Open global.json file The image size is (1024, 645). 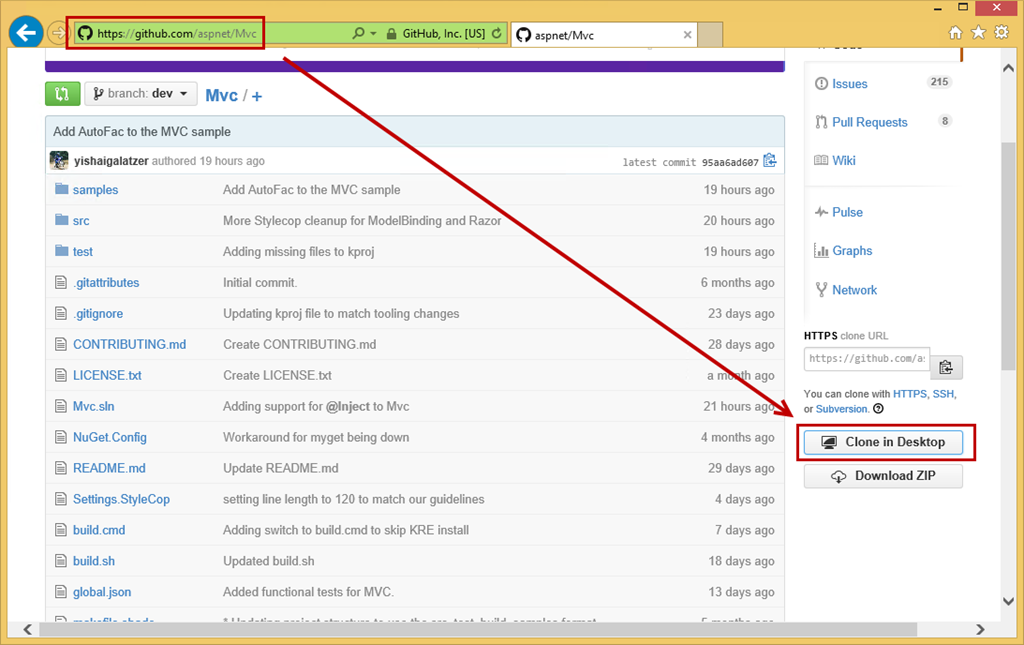102,592
